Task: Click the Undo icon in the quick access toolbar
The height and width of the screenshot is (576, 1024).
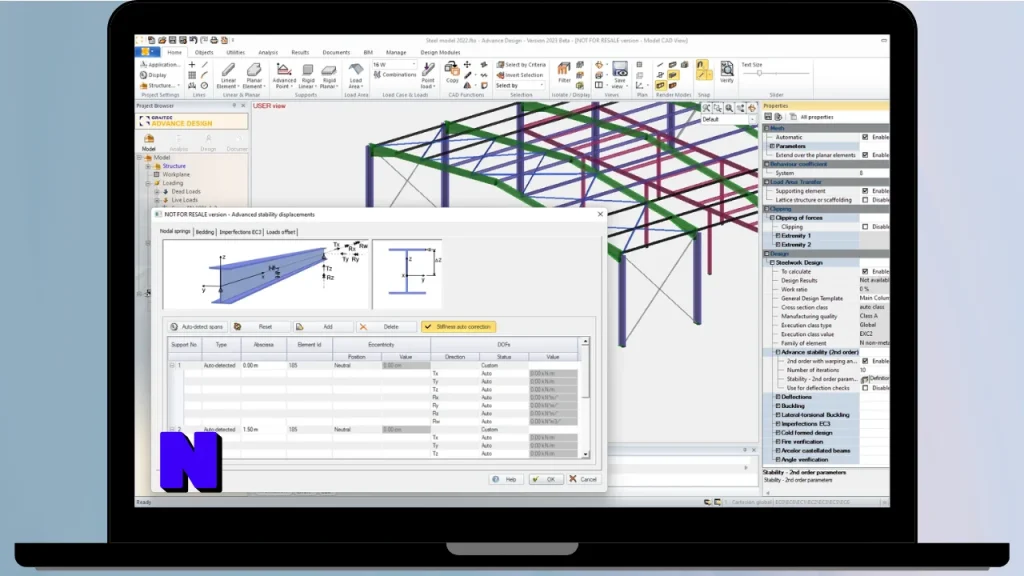Action: point(193,40)
